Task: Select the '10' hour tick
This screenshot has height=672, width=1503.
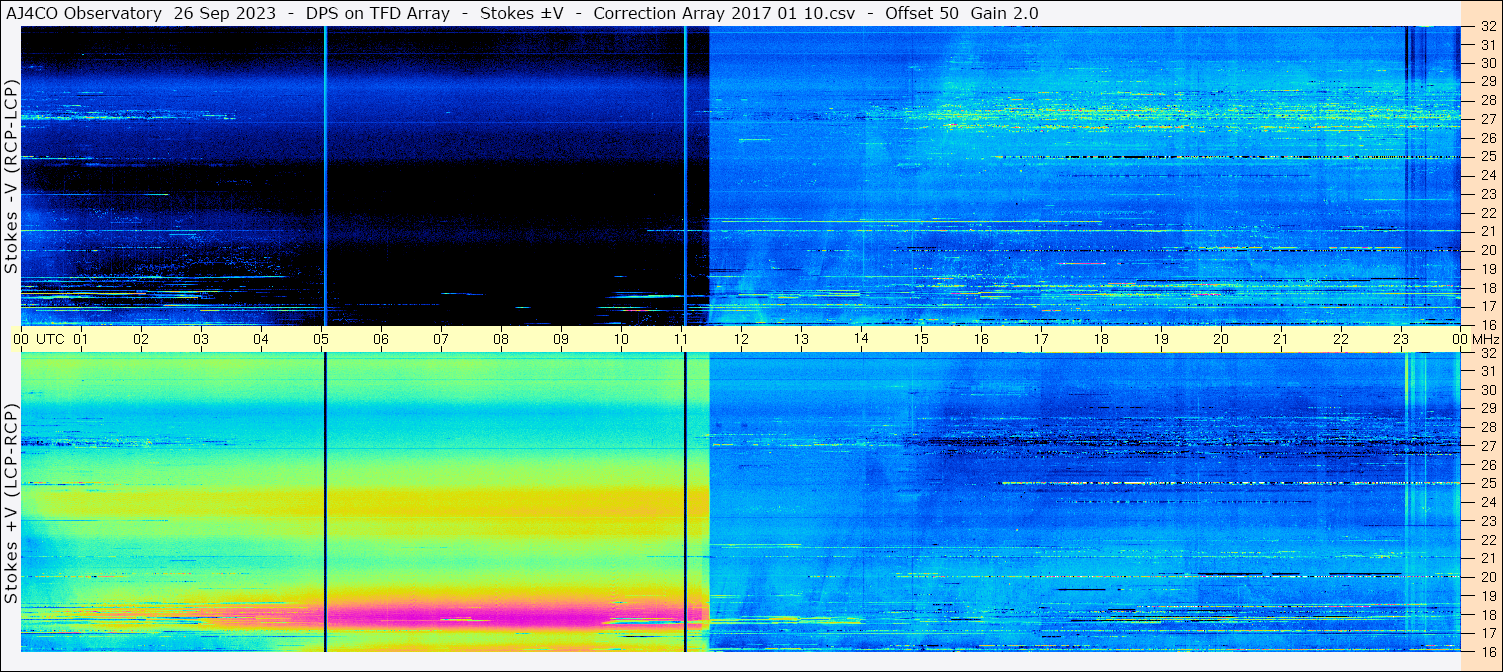Action: (x=621, y=339)
